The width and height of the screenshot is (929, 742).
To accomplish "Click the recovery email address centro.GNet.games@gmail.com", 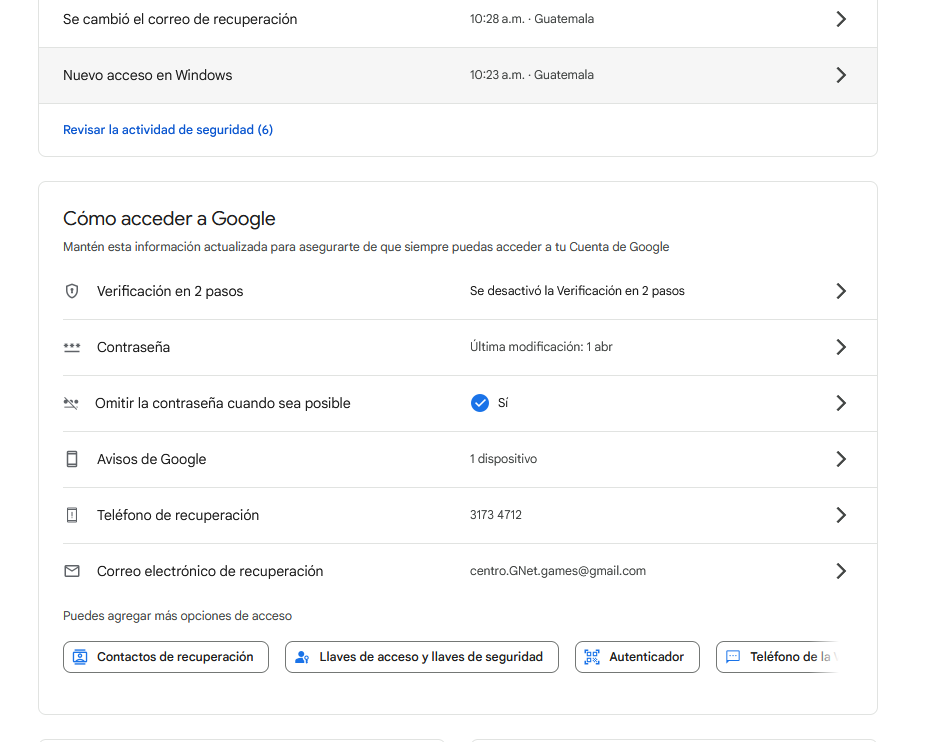I will [557, 571].
